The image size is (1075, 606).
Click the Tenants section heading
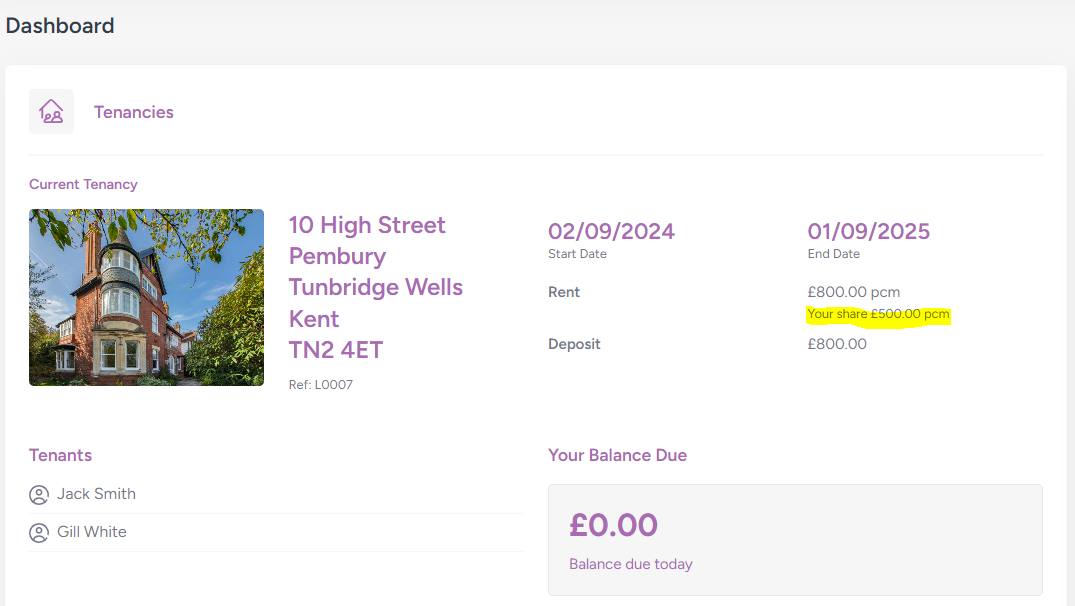click(x=60, y=455)
